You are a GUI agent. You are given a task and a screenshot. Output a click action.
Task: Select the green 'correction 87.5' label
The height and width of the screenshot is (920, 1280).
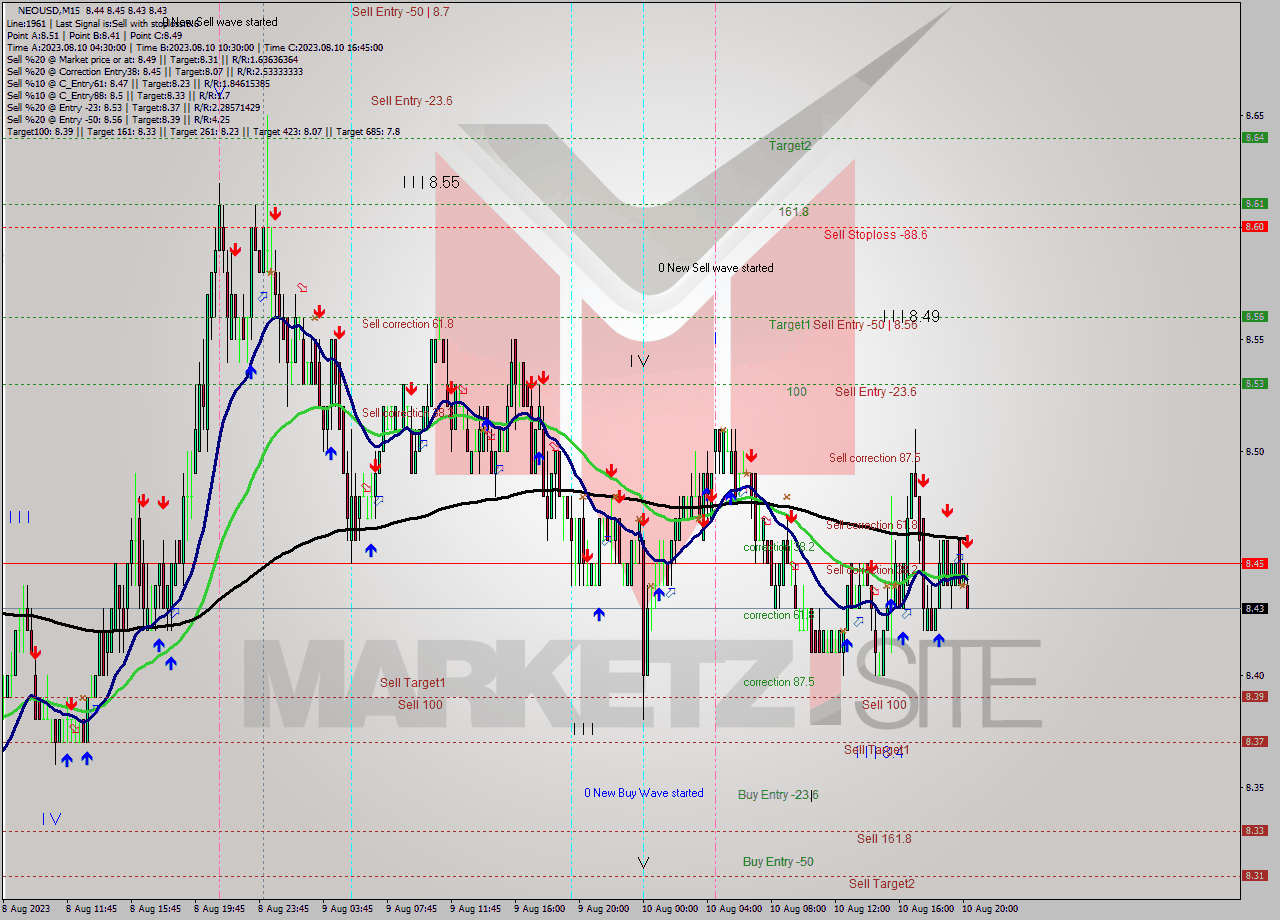tap(779, 682)
